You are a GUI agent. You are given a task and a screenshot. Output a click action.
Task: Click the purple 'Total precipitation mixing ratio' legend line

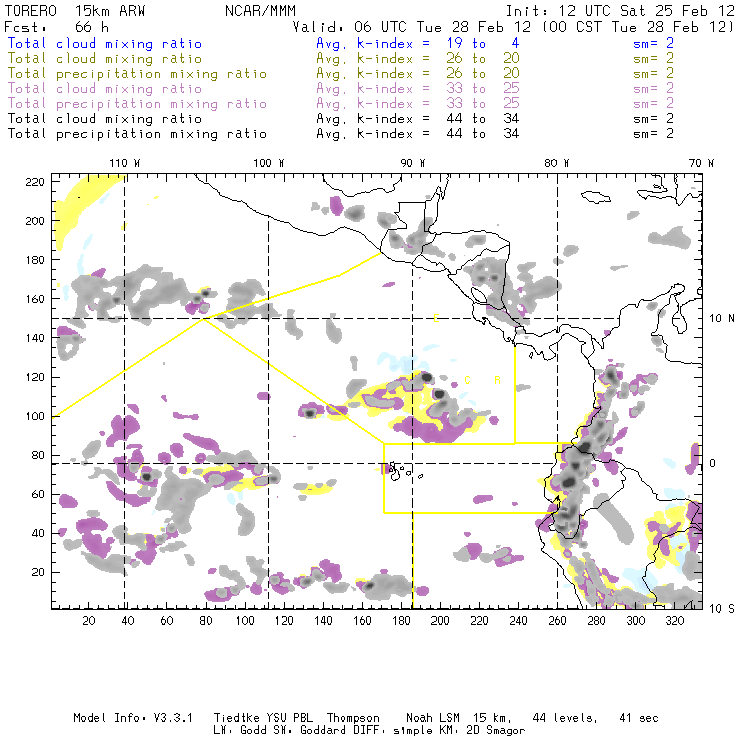tap(137, 104)
